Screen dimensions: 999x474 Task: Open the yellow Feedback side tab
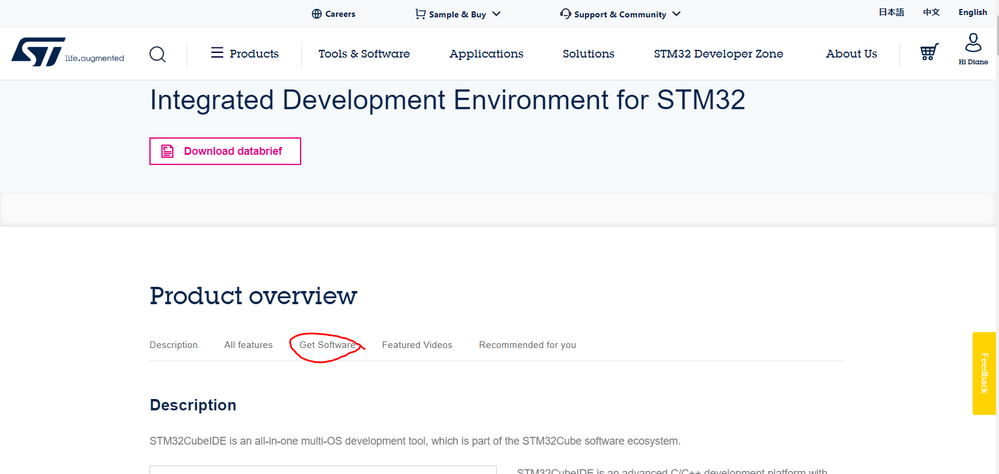click(984, 373)
